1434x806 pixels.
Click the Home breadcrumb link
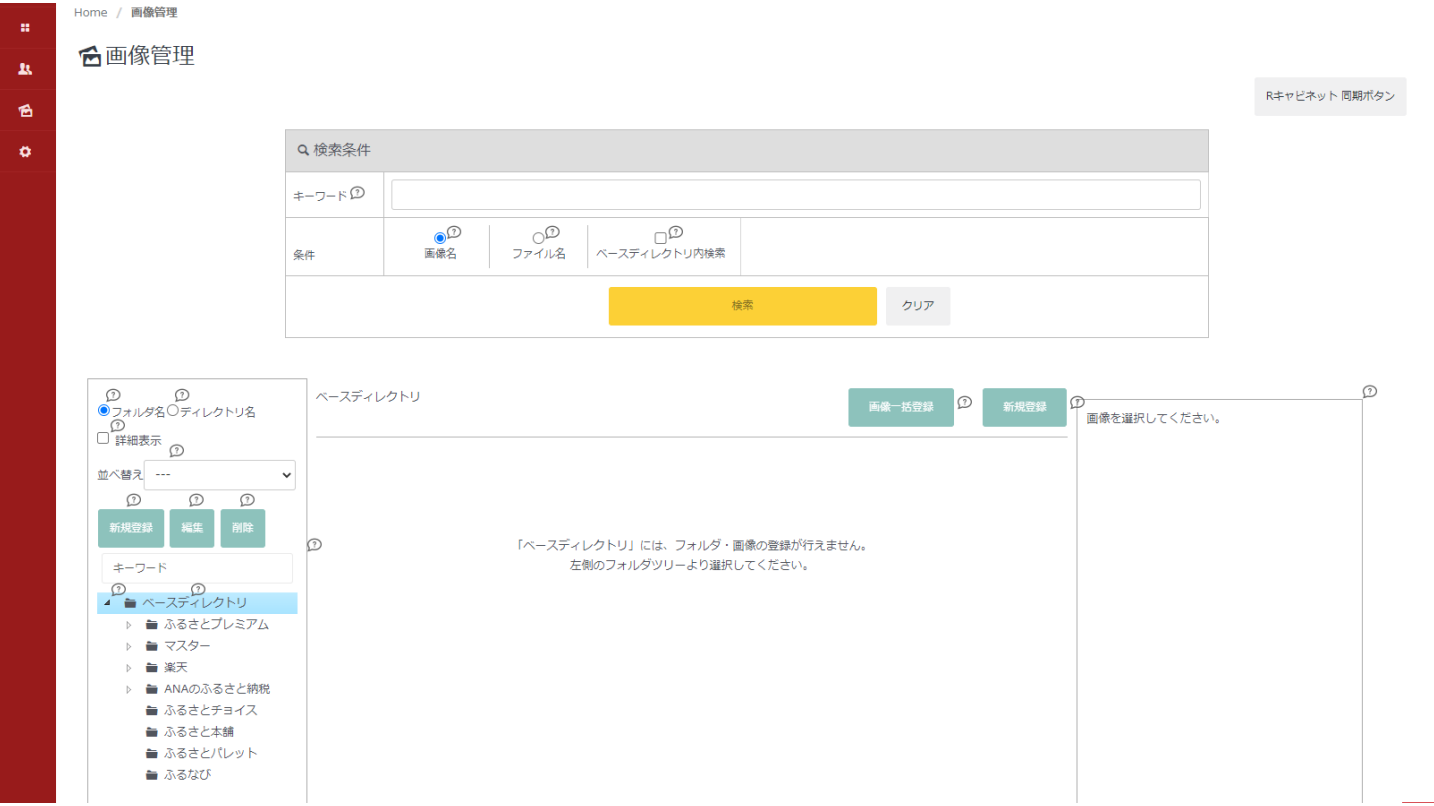point(90,12)
